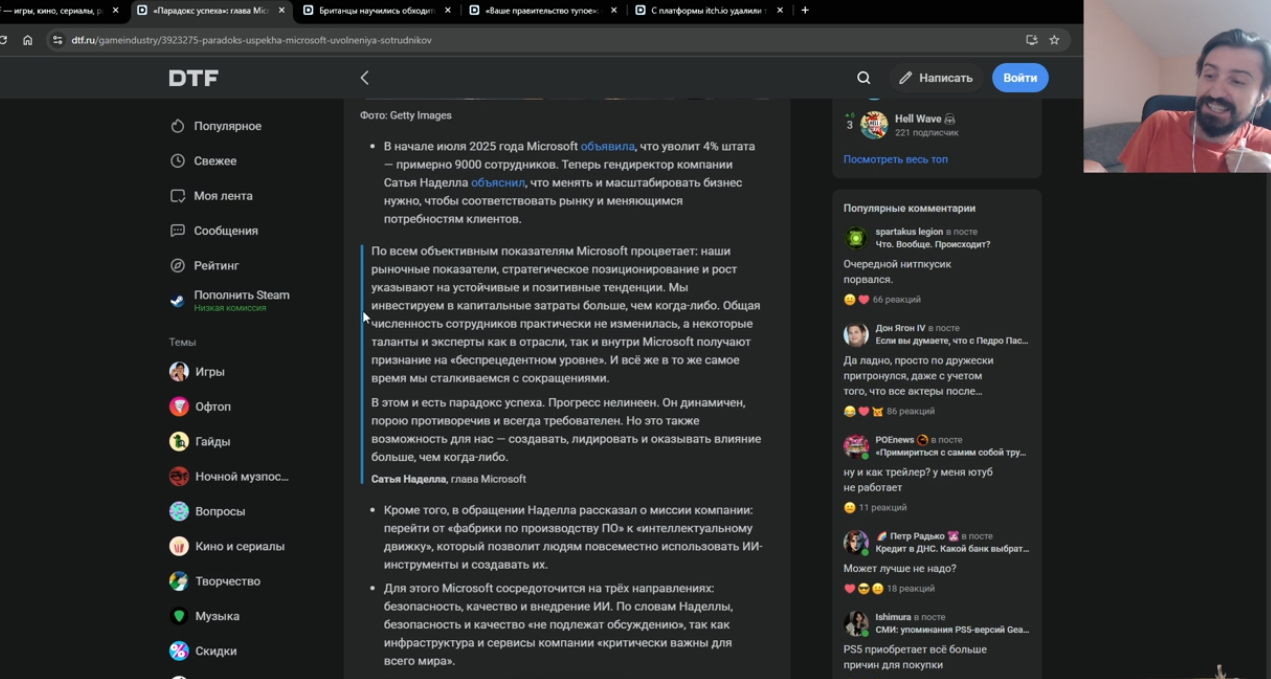Follow the объяснил link in the article
Screen dimensions: 1271x679
click(498, 183)
